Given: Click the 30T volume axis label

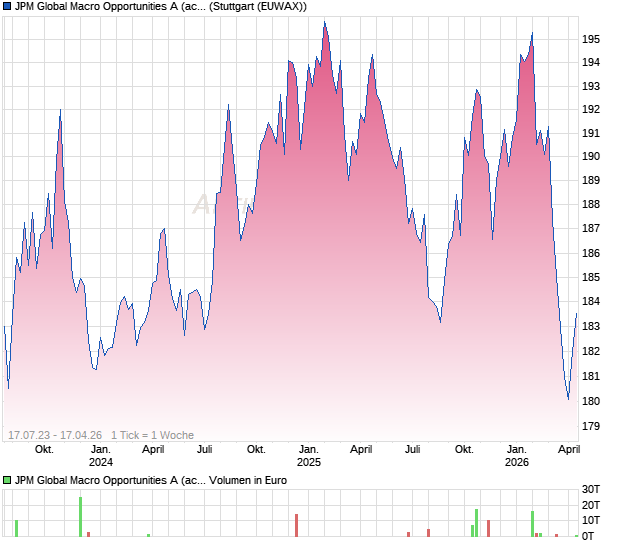Looking at the screenshot, I should [593, 489].
